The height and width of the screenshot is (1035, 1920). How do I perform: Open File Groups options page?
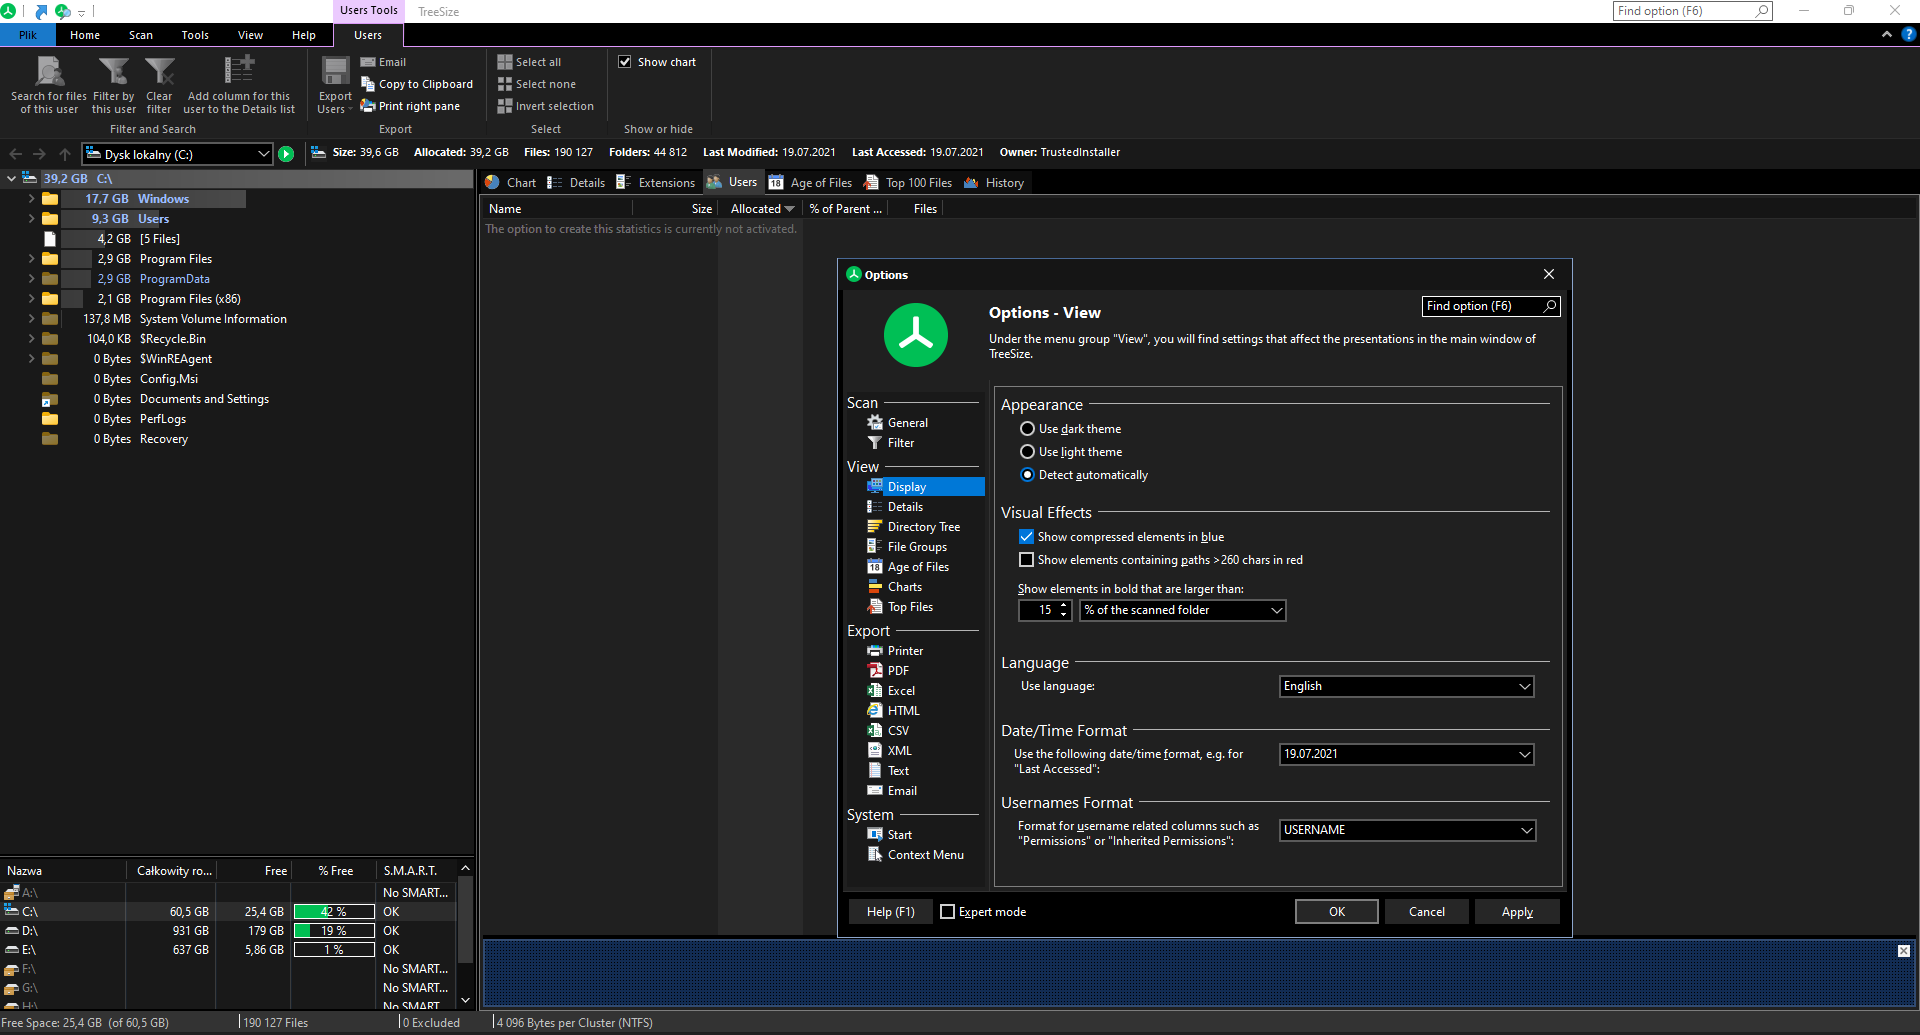[x=907, y=547]
